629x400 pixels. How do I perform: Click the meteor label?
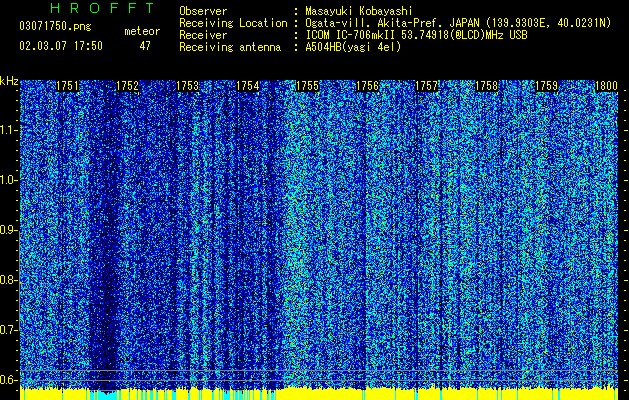tap(142, 31)
